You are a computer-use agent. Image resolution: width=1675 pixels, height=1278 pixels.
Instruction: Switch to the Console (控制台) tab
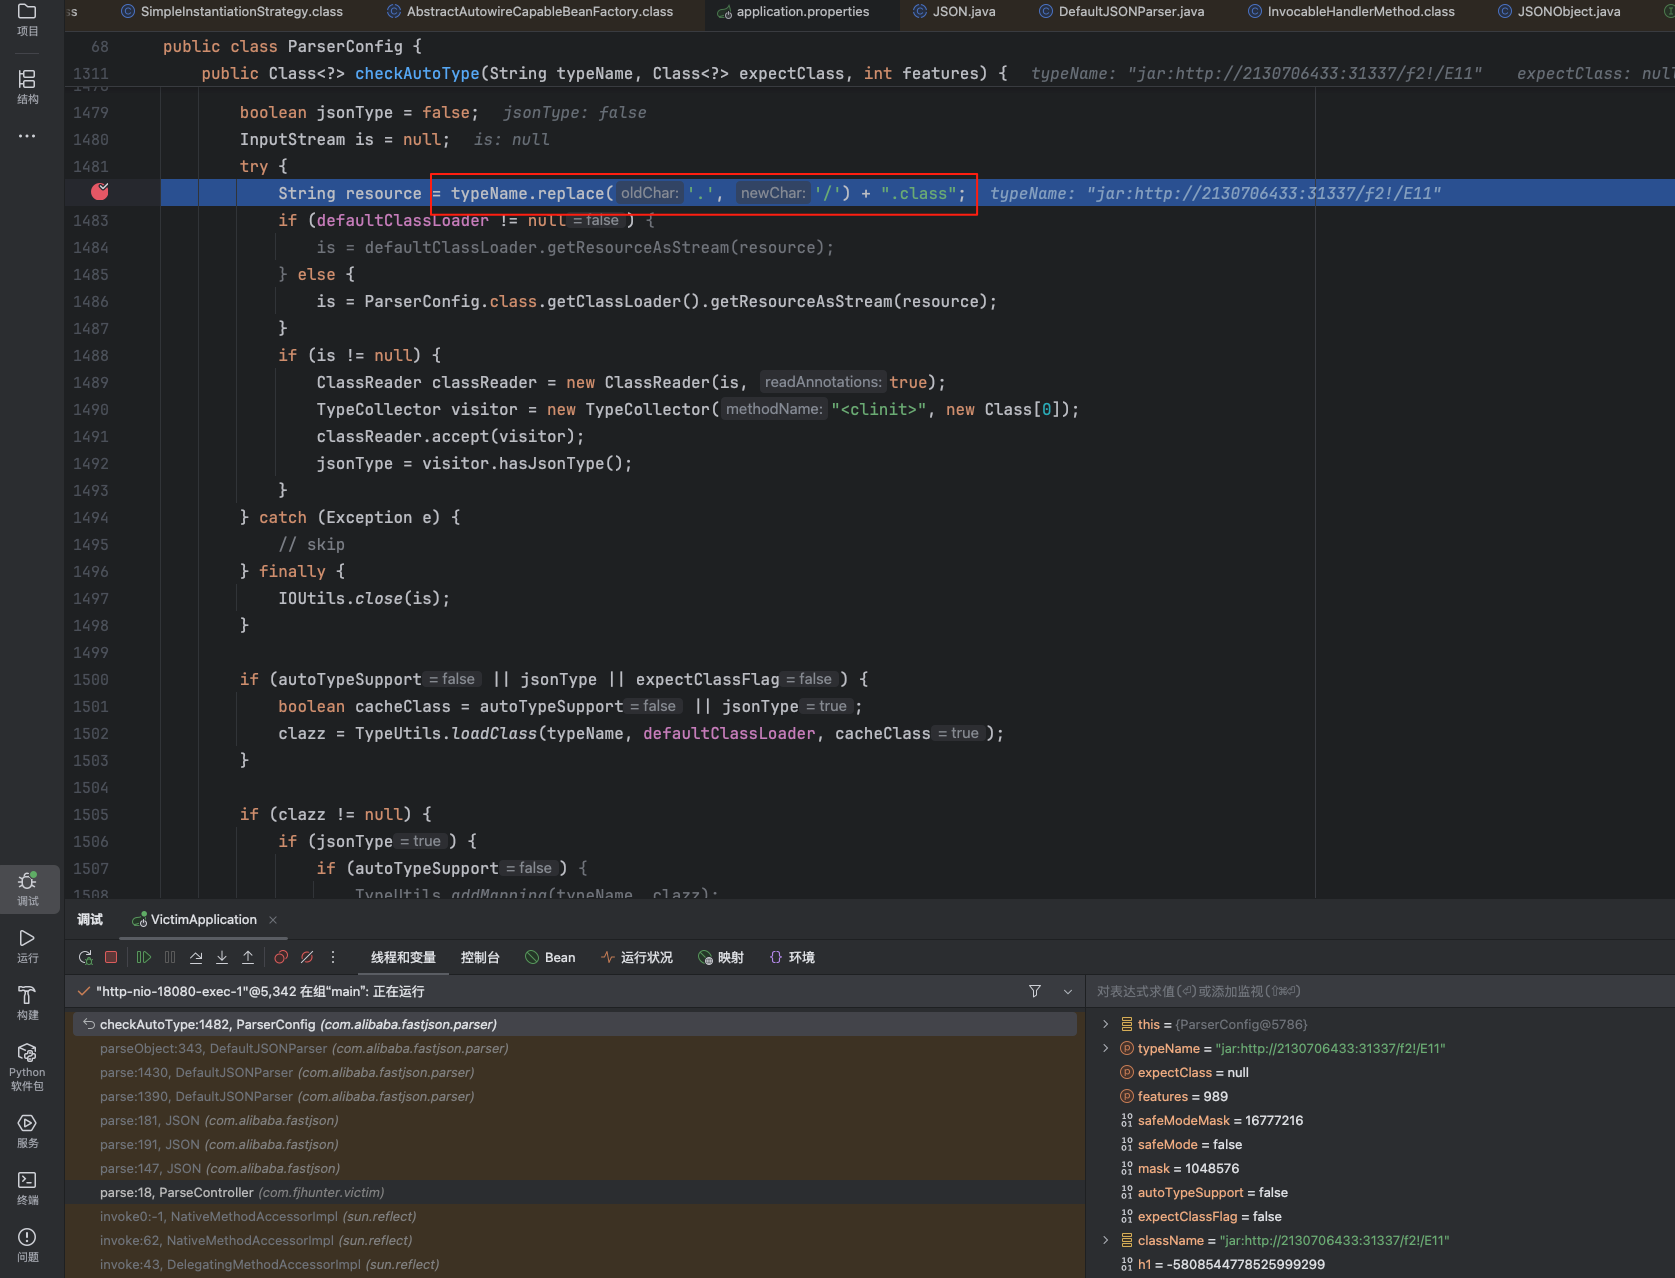coord(480,957)
